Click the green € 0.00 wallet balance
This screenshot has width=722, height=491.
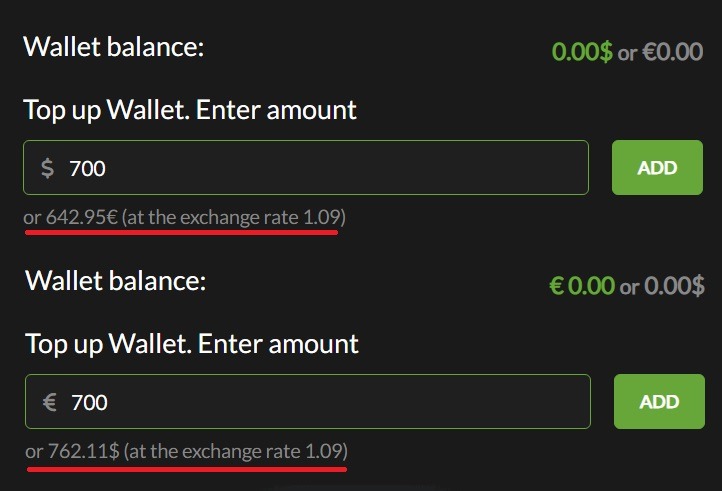[582, 285]
